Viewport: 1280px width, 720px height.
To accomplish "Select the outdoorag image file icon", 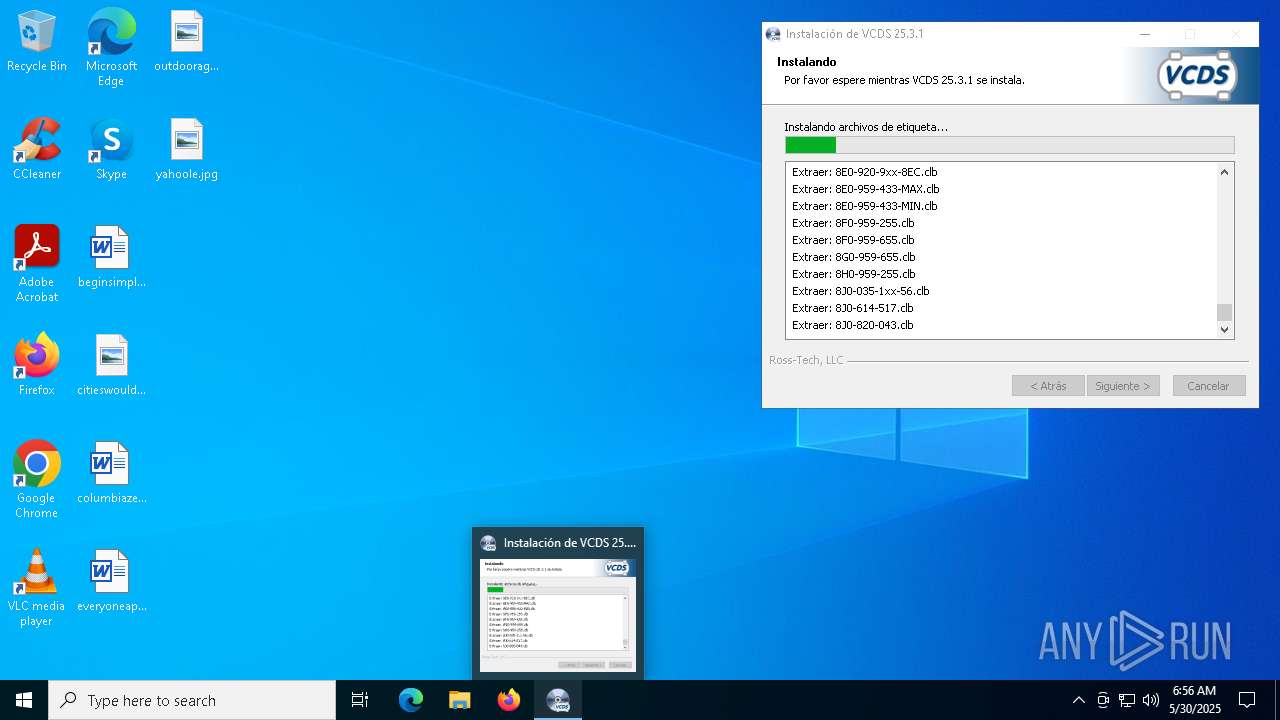I will [x=187, y=42].
